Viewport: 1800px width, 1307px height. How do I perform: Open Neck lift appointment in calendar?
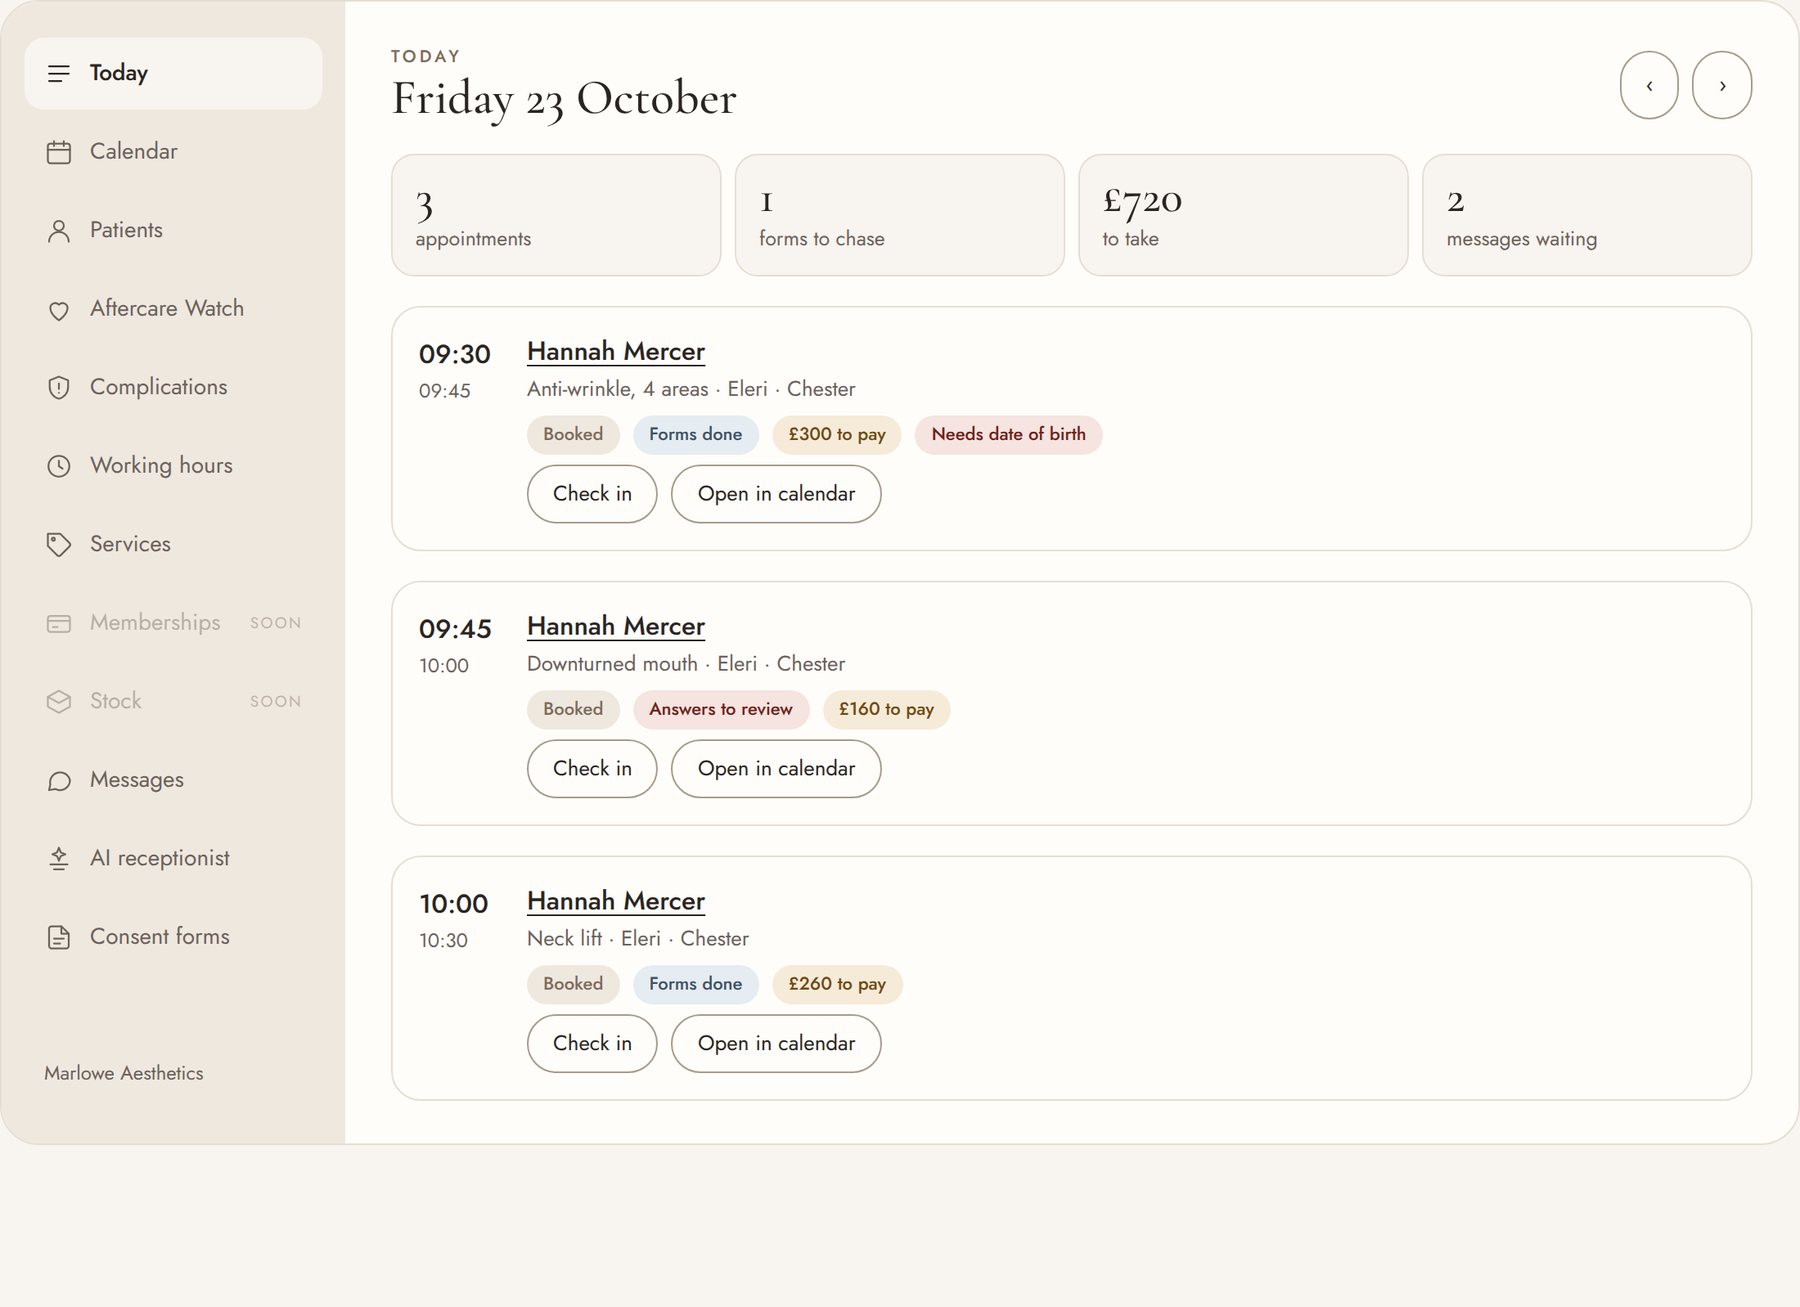click(x=776, y=1044)
